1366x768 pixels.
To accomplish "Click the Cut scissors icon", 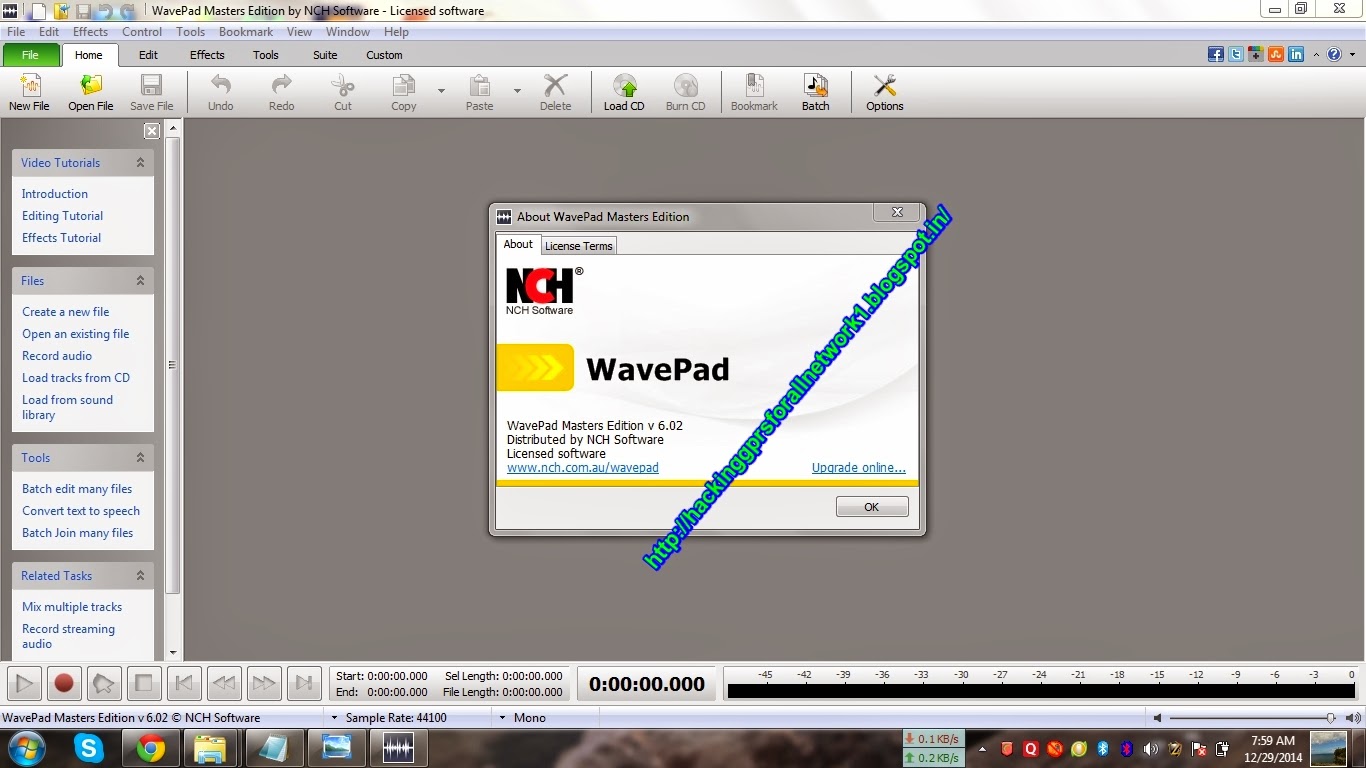I will click(343, 92).
